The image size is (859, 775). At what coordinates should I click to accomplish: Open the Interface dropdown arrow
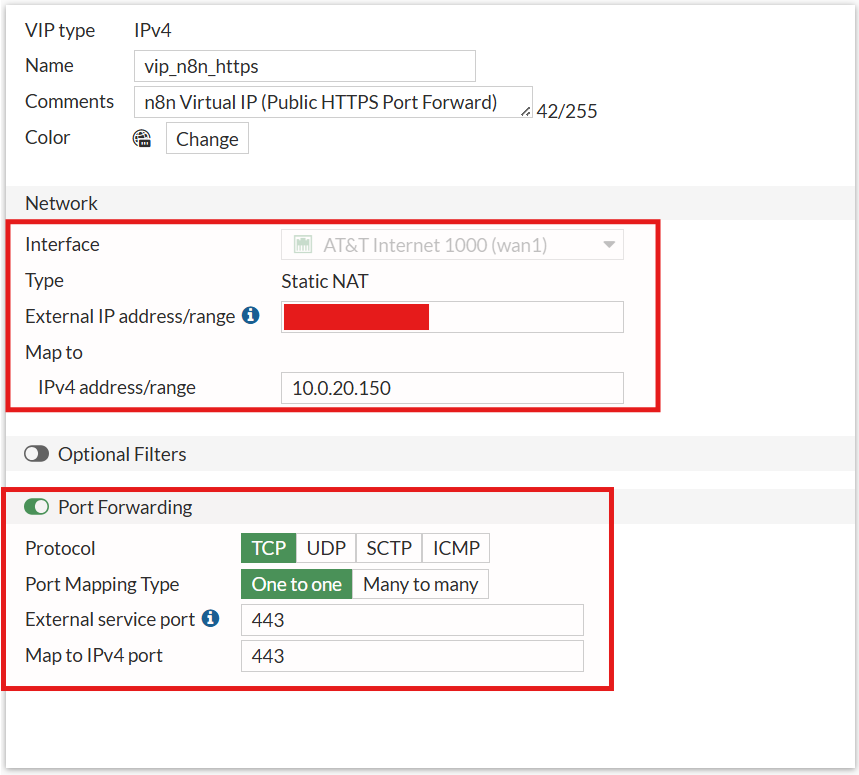[608, 245]
